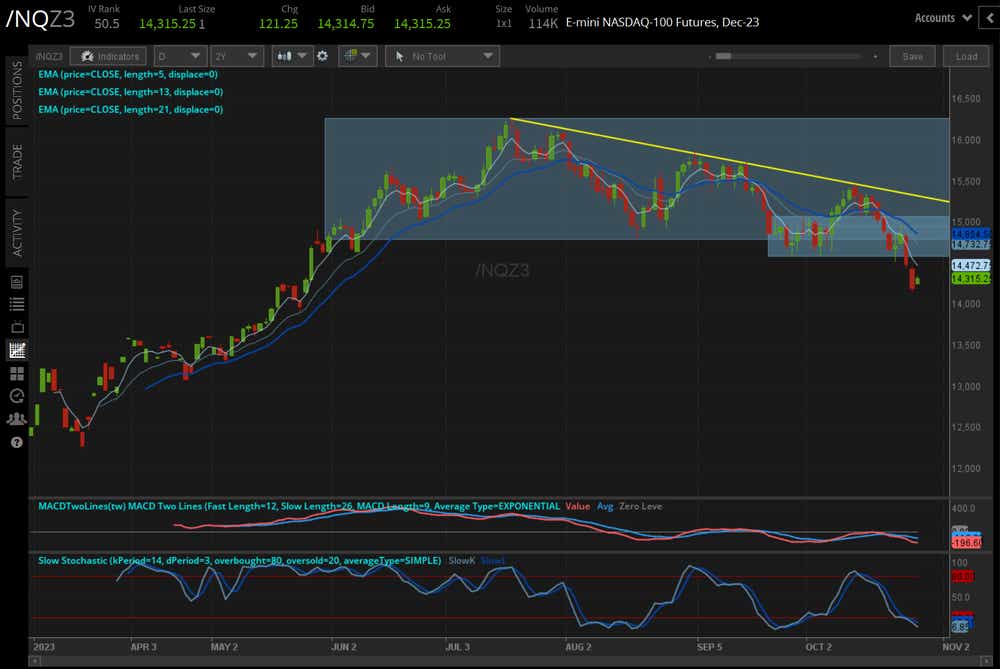Open the Indicators menu button

(x=108, y=56)
